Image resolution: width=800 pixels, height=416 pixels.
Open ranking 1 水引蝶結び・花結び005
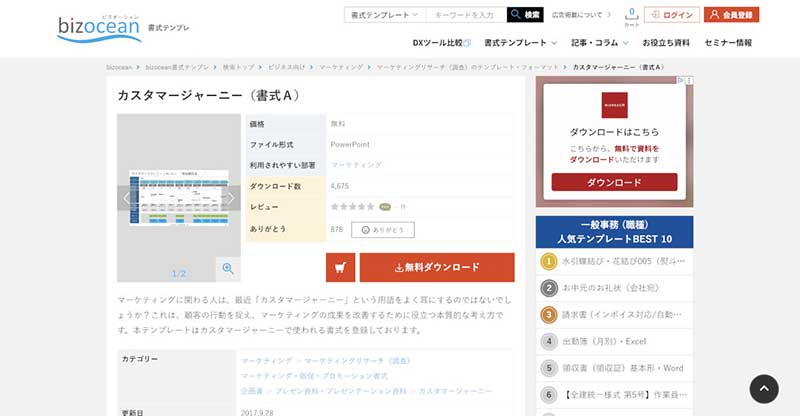pyautogui.click(x=614, y=261)
